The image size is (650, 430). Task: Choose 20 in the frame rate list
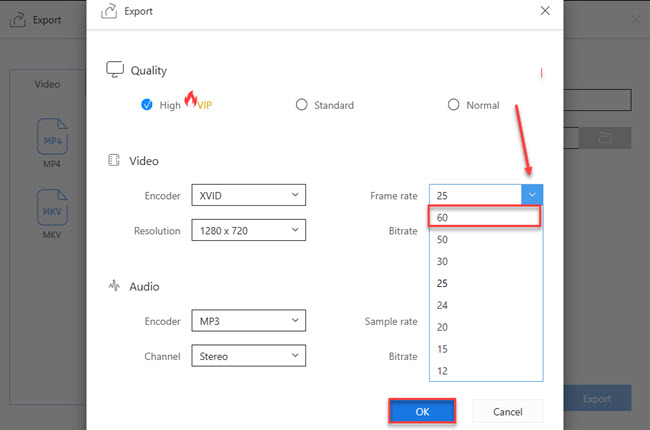[x=485, y=327]
